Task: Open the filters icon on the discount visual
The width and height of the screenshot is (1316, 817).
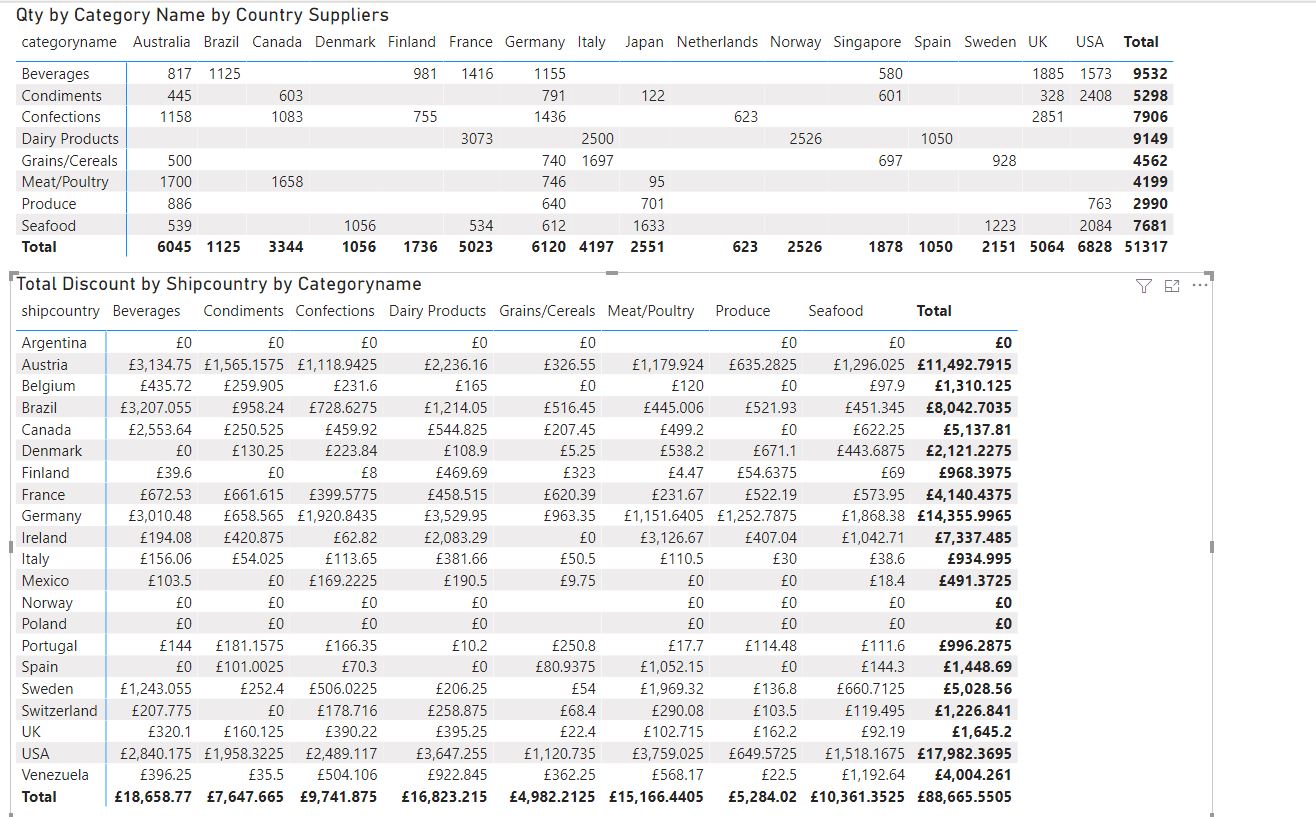Action: click(x=1145, y=287)
